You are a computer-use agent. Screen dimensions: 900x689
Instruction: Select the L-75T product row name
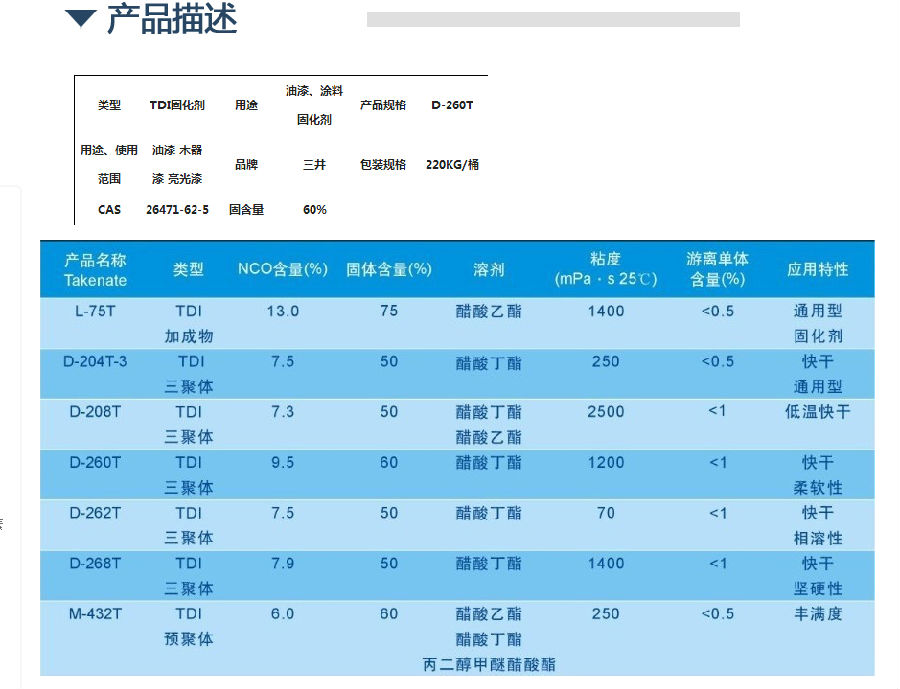coord(95,311)
